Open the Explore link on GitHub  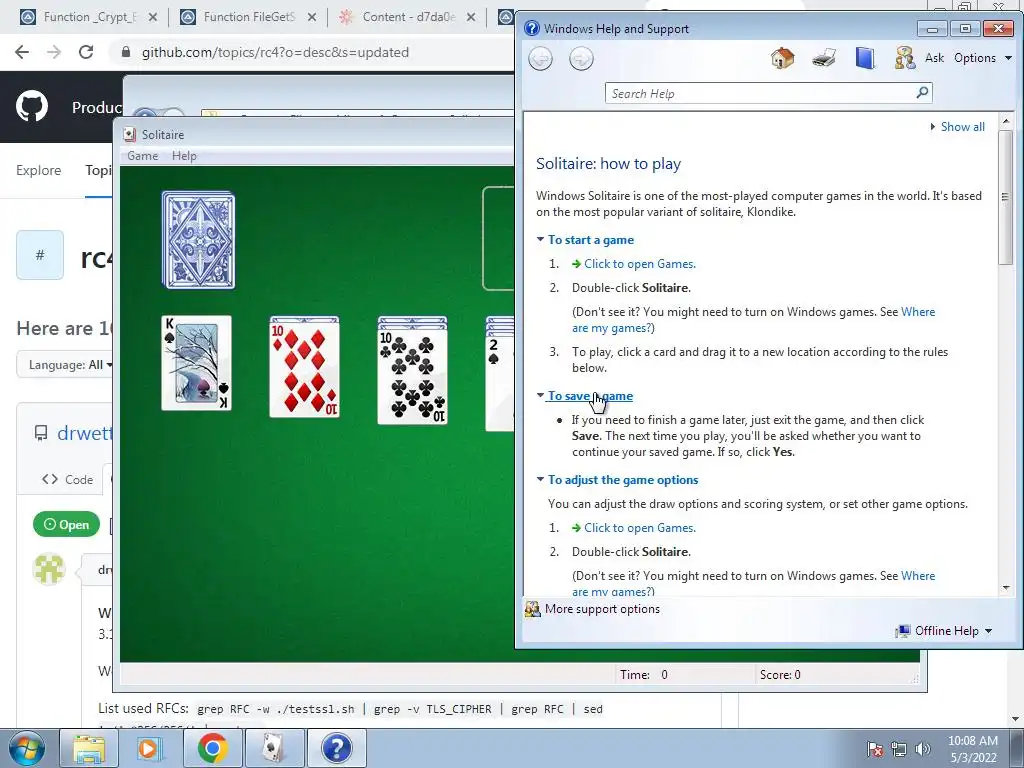(39, 170)
